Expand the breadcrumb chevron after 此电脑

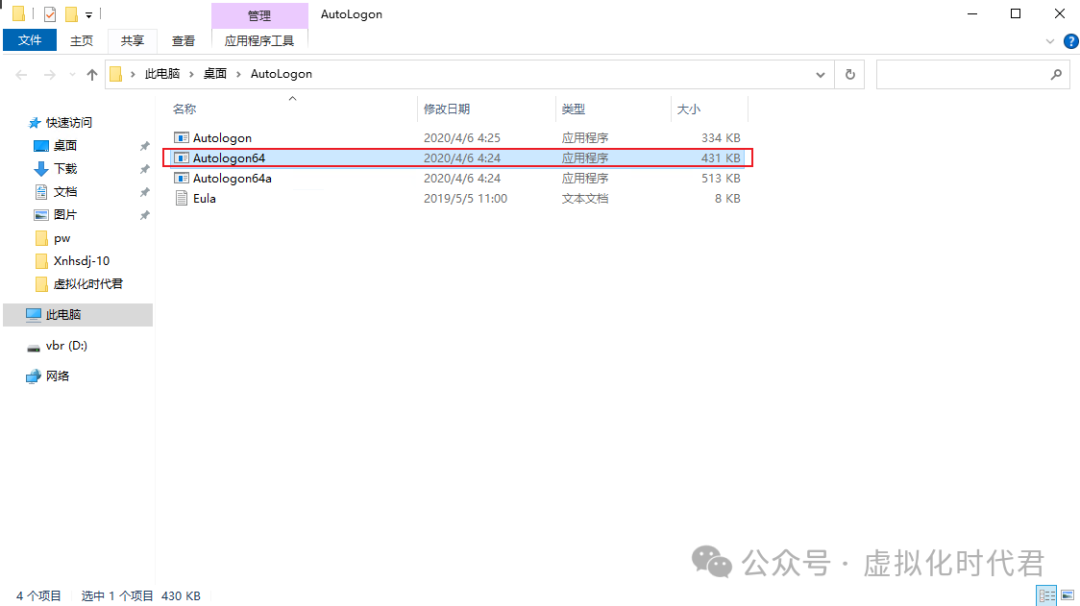[191, 74]
